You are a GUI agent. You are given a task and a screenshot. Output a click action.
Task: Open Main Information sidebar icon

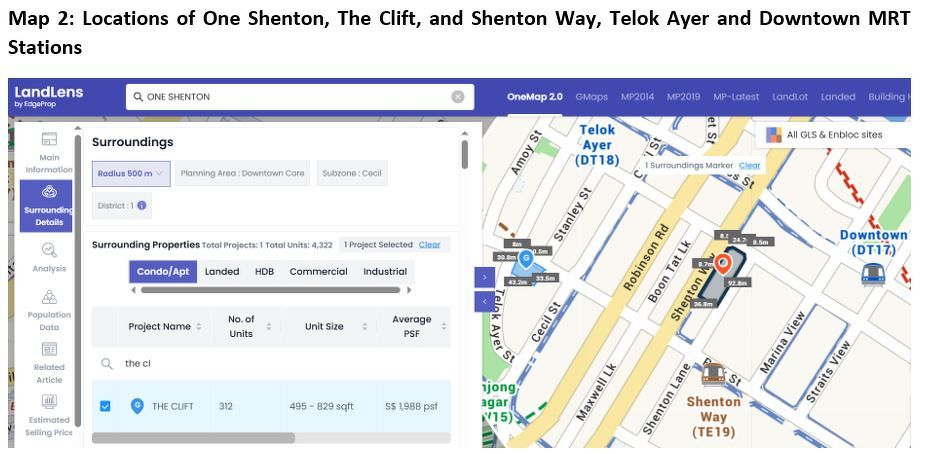point(49,141)
